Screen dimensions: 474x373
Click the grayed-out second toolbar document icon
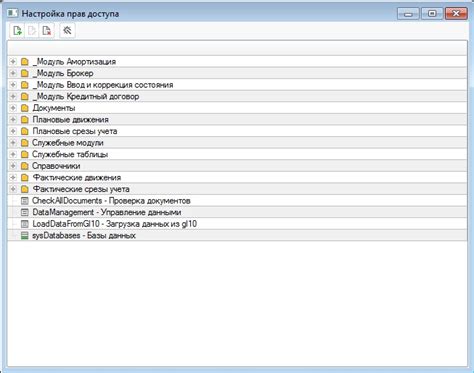click(x=32, y=31)
